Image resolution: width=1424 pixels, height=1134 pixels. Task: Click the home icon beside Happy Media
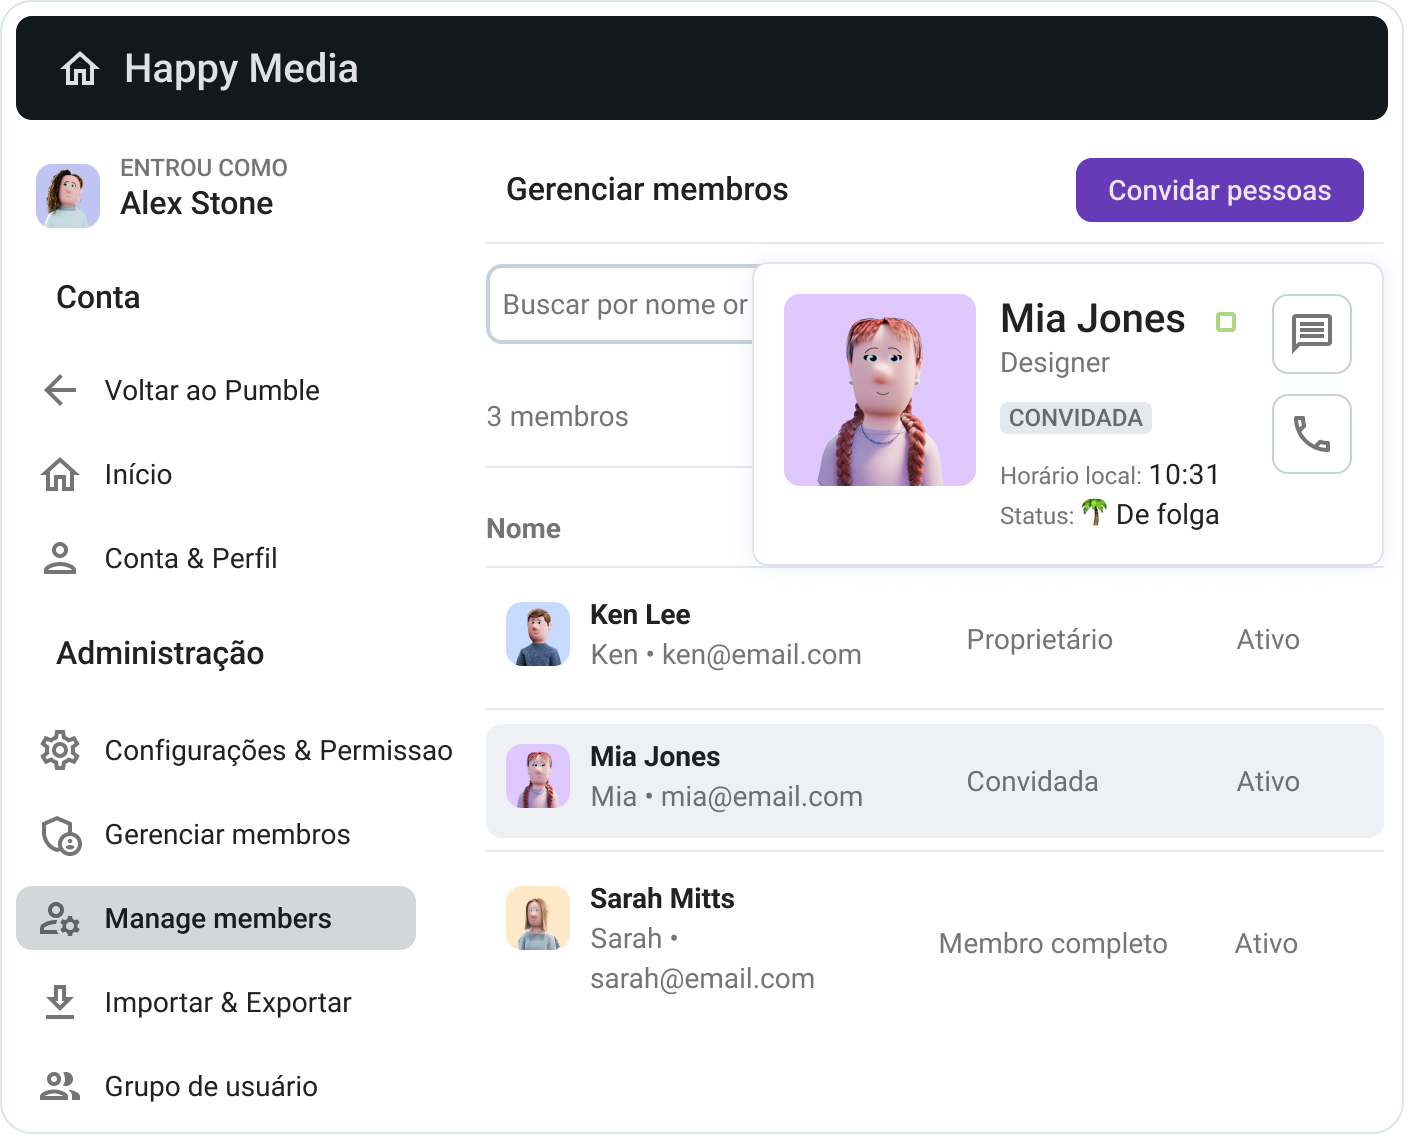click(x=80, y=69)
